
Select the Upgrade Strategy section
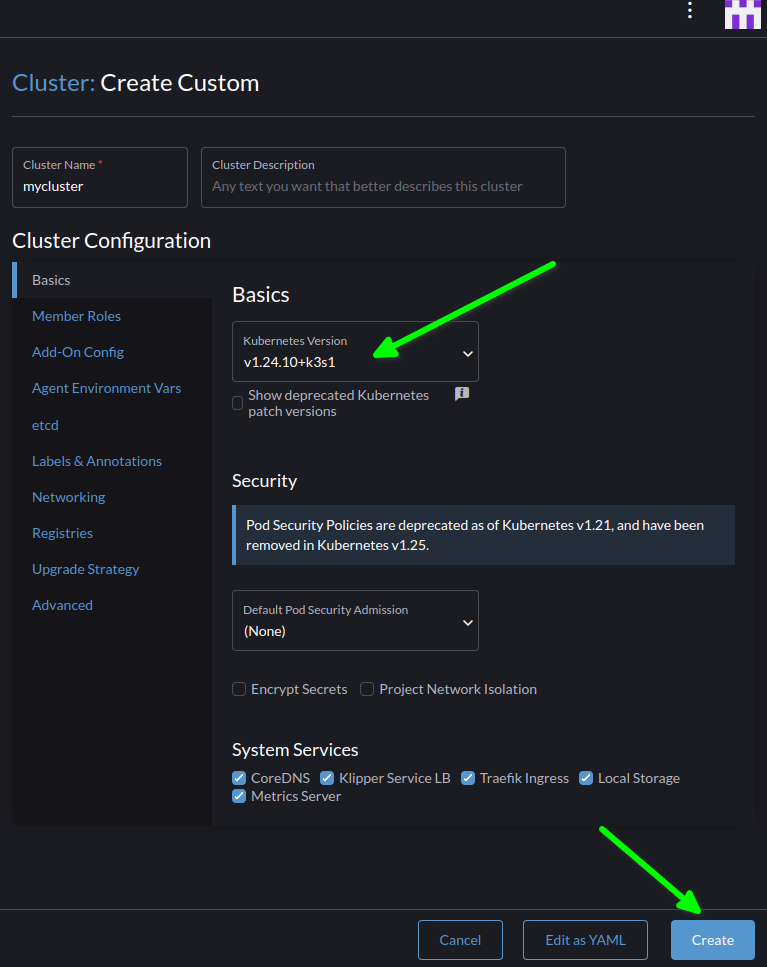pos(85,569)
